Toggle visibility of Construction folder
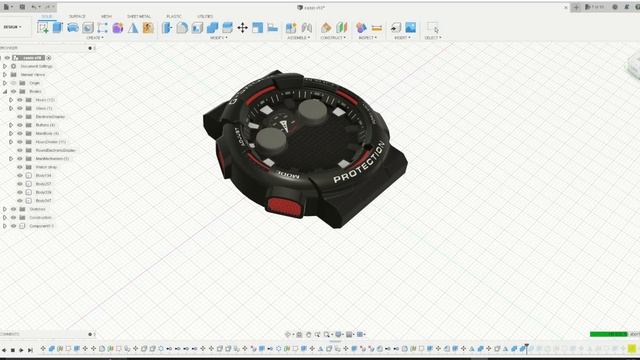Image resolution: width=640 pixels, height=360 pixels. [13, 218]
